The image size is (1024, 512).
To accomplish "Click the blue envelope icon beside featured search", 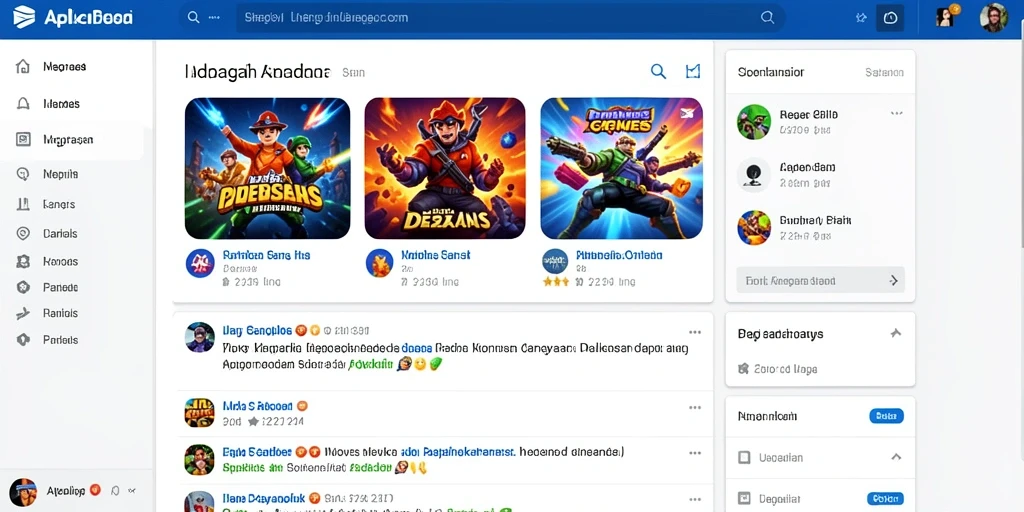I will click(692, 71).
